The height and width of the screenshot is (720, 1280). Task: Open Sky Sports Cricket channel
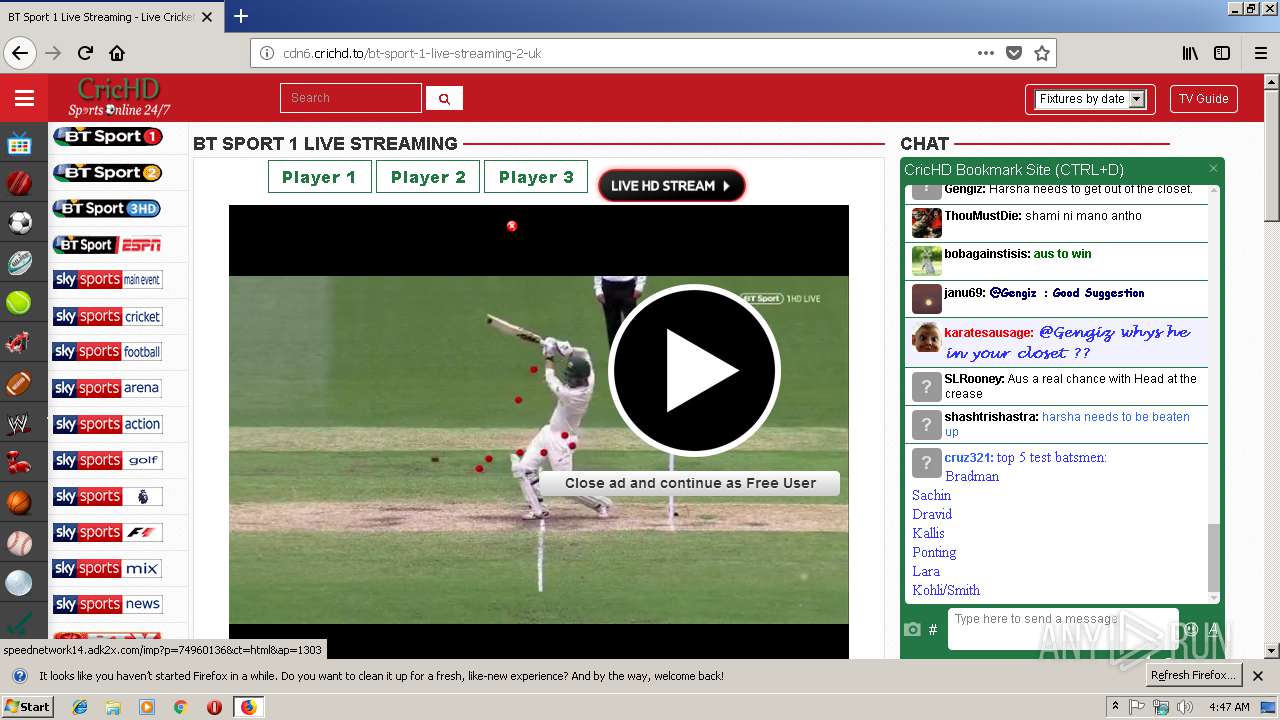tap(107, 316)
